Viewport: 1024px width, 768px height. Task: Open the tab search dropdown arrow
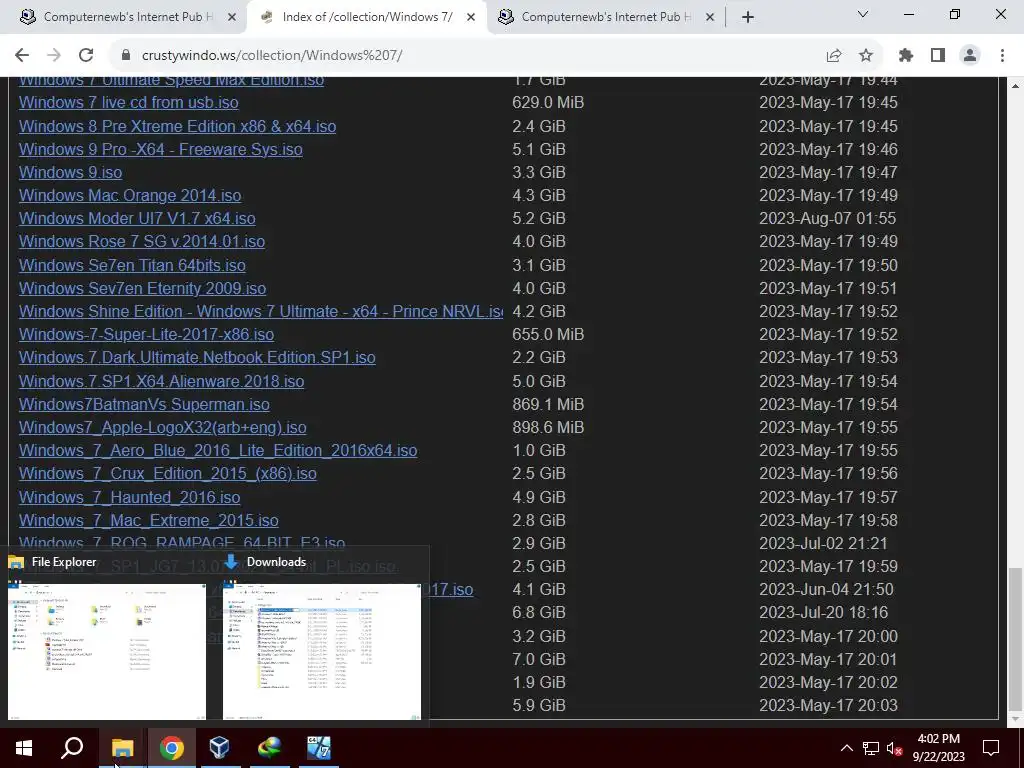[863, 14]
